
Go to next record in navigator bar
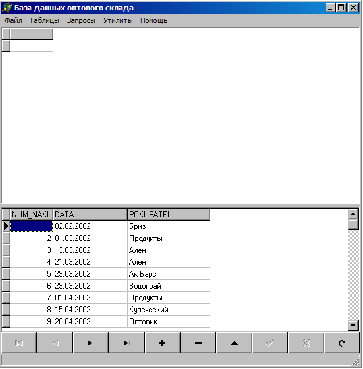tap(91, 343)
